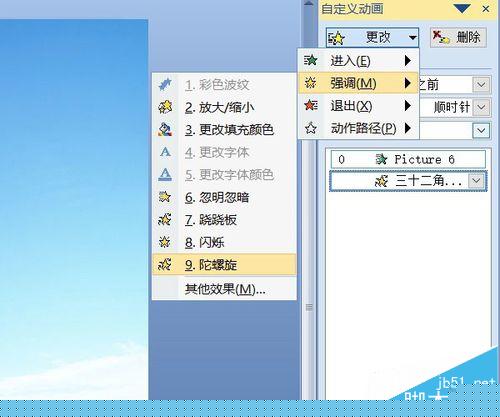500x417 pixels.
Task: Click the 更改填充颜色 paint bucket icon
Action: click(x=165, y=129)
